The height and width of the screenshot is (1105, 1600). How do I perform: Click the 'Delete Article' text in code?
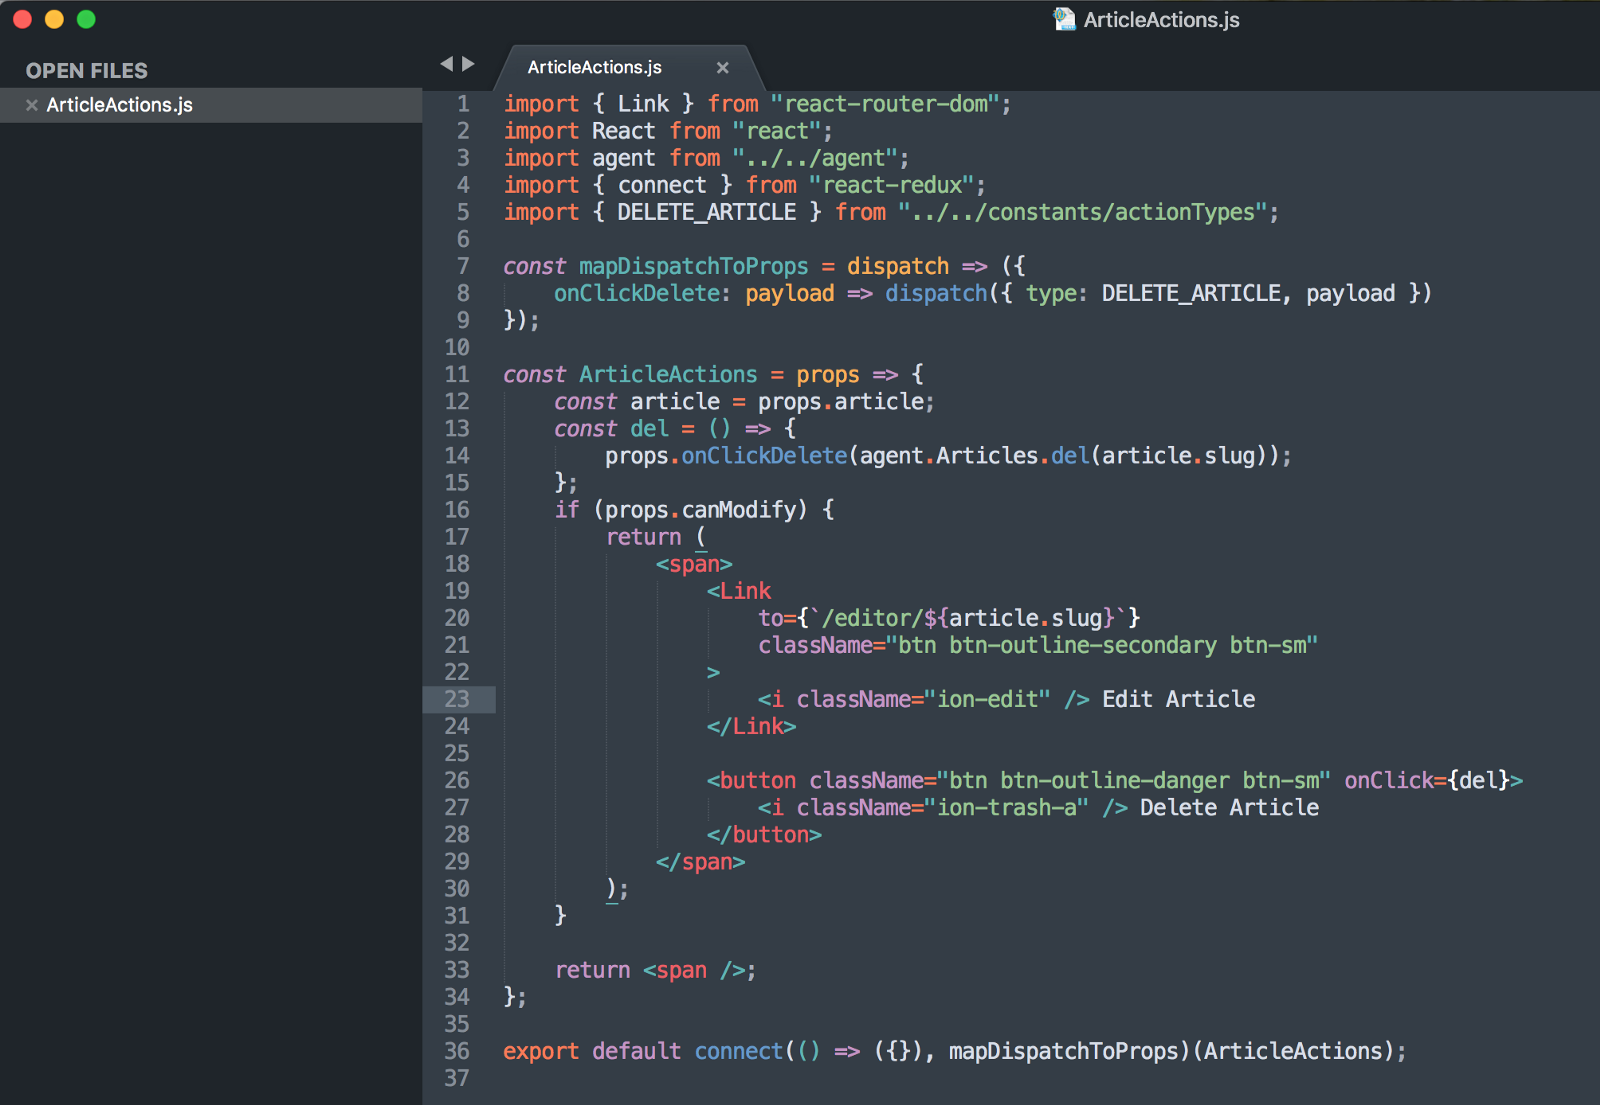click(1229, 807)
